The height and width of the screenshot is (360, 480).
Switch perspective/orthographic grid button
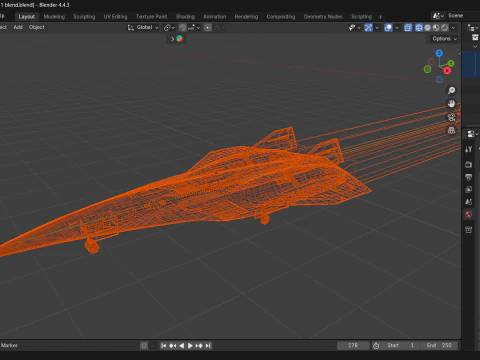(x=451, y=130)
